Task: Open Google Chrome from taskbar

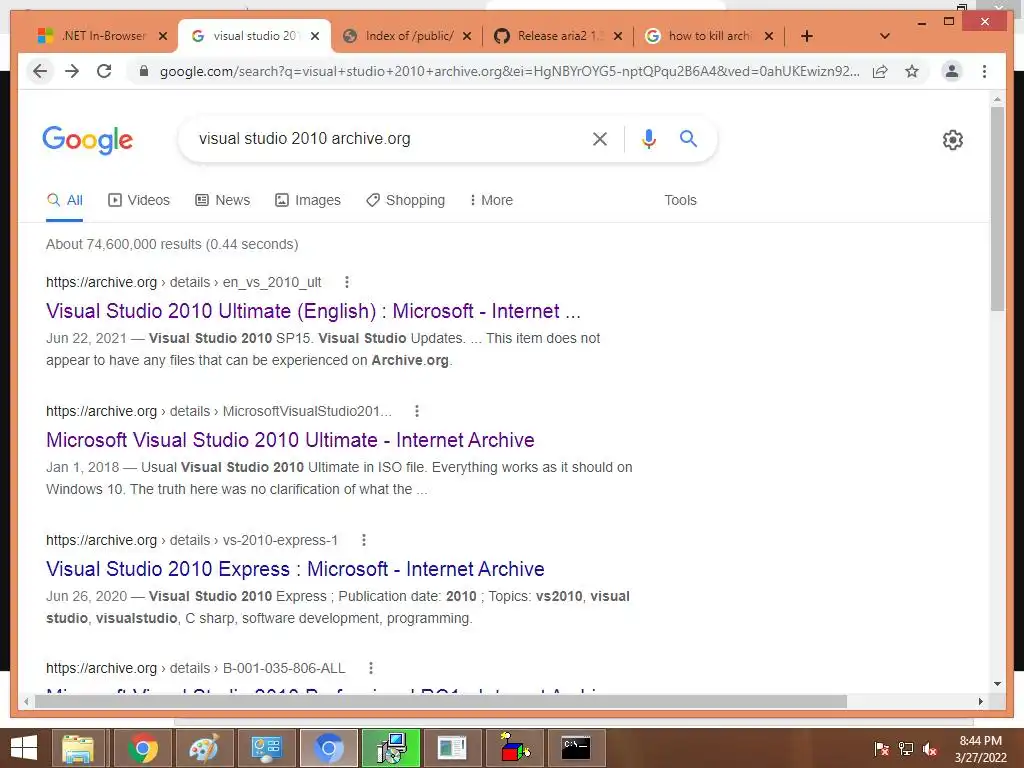Action: point(142,748)
